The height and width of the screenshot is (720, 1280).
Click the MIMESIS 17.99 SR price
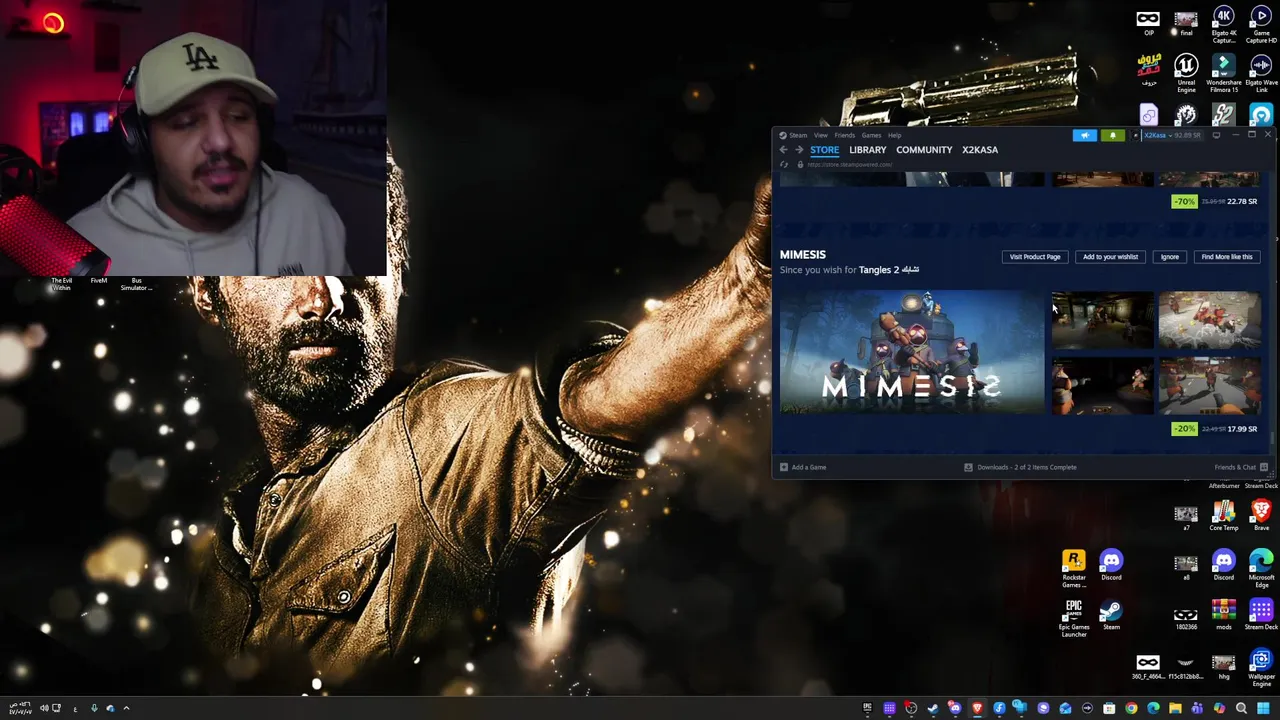pyautogui.click(x=1242, y=429)
